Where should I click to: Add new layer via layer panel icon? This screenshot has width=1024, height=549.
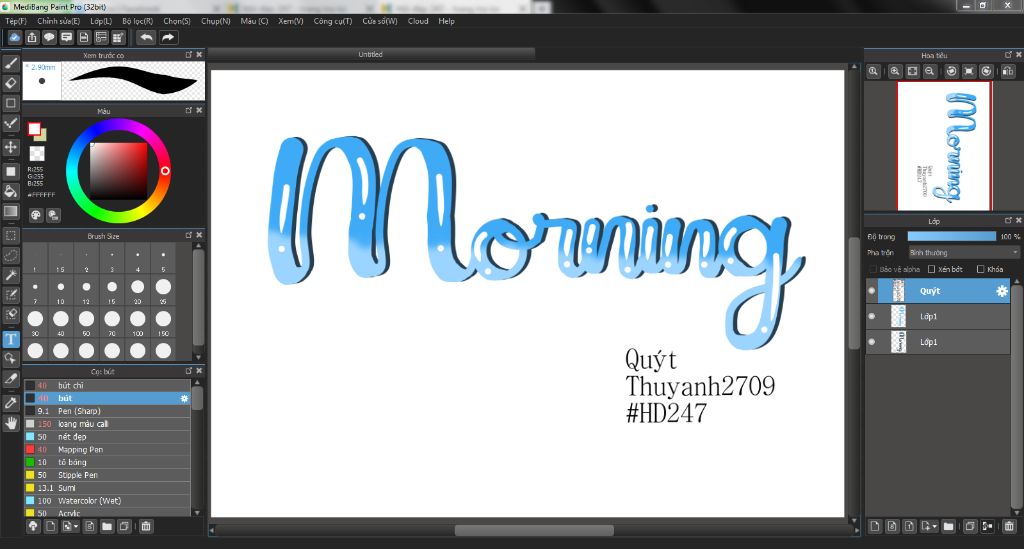tap(875, 526)
